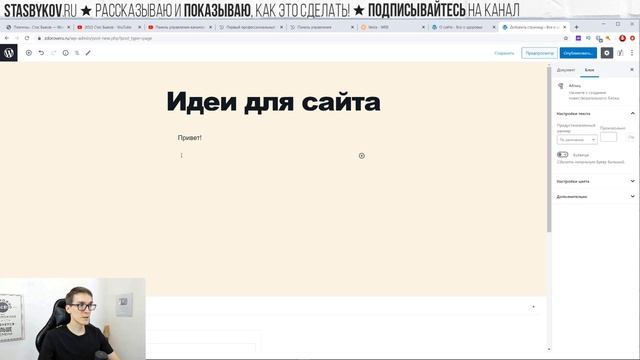
Task: Click the blue Publish button
Action: click(578, 53)
